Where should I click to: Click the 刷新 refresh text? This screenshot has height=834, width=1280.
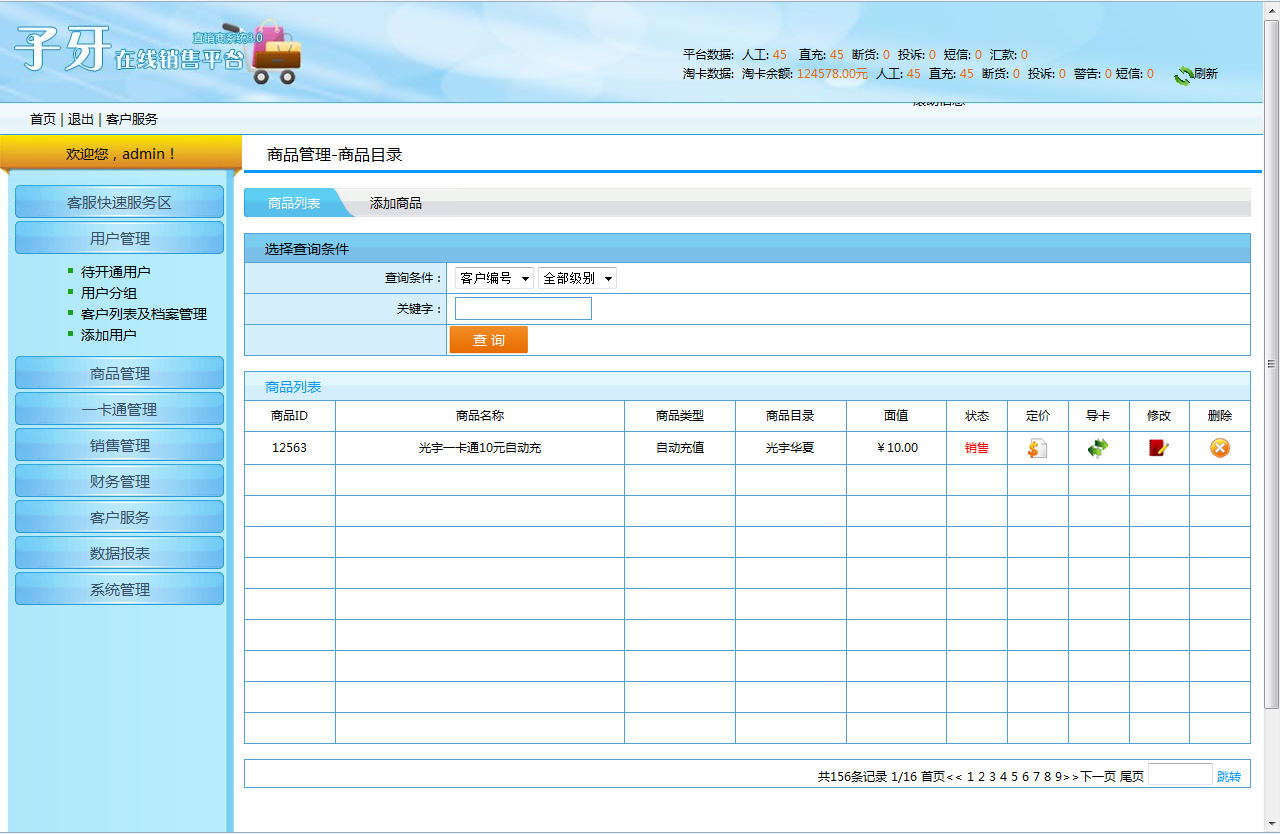pyautogui.click(x=1206, y=74)
